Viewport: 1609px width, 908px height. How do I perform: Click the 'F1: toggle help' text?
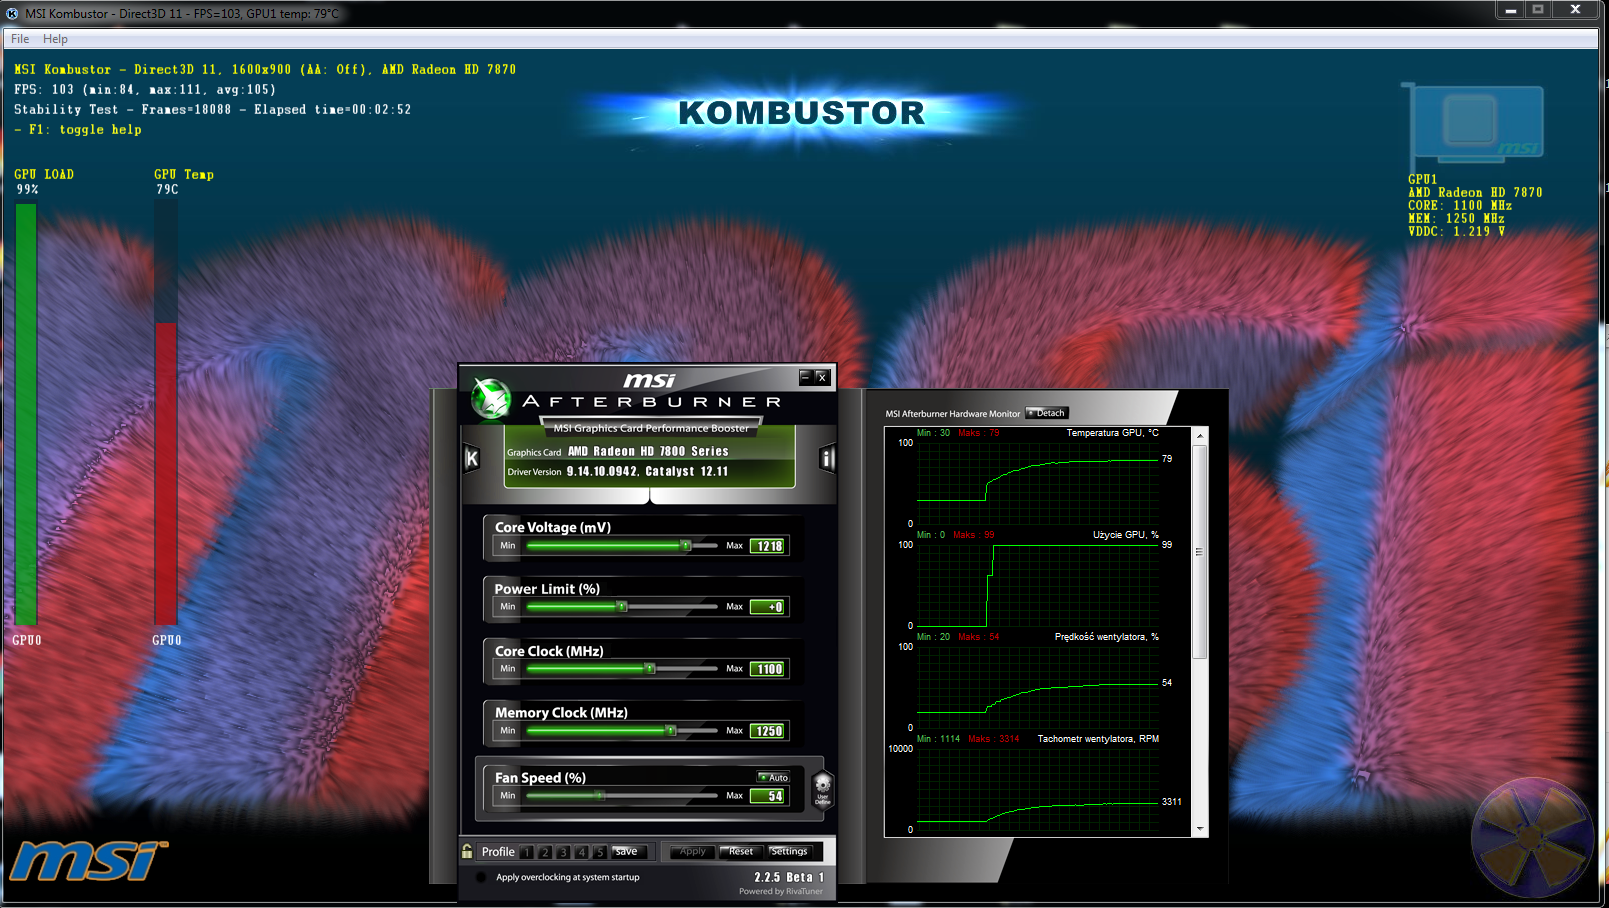pyautogui.click(x=78, y=130)
